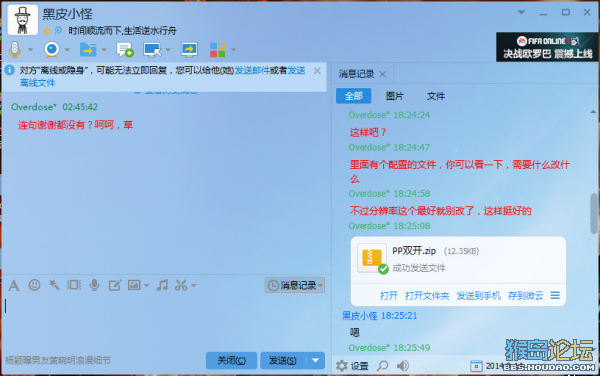600x376 pixels.
Task: Expand the remote desktop dropdown arrow
Action: coord(168,50)
